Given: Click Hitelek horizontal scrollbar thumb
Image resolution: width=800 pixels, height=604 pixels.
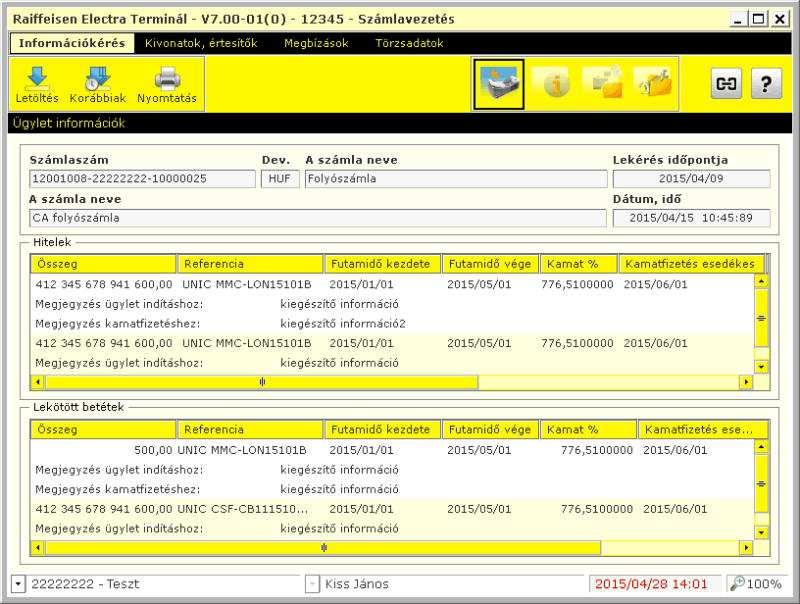Looking at the screenshot, I should click(x=262, y=382).
